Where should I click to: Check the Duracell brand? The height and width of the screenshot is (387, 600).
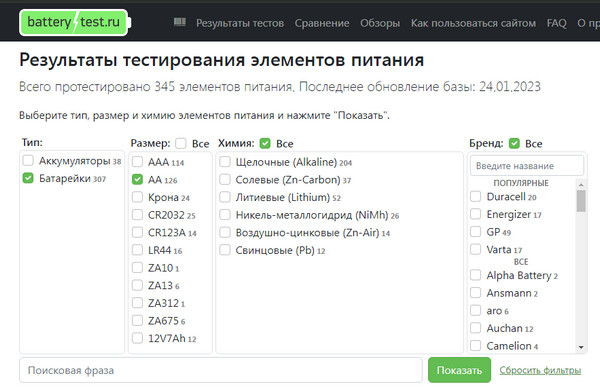476,196
